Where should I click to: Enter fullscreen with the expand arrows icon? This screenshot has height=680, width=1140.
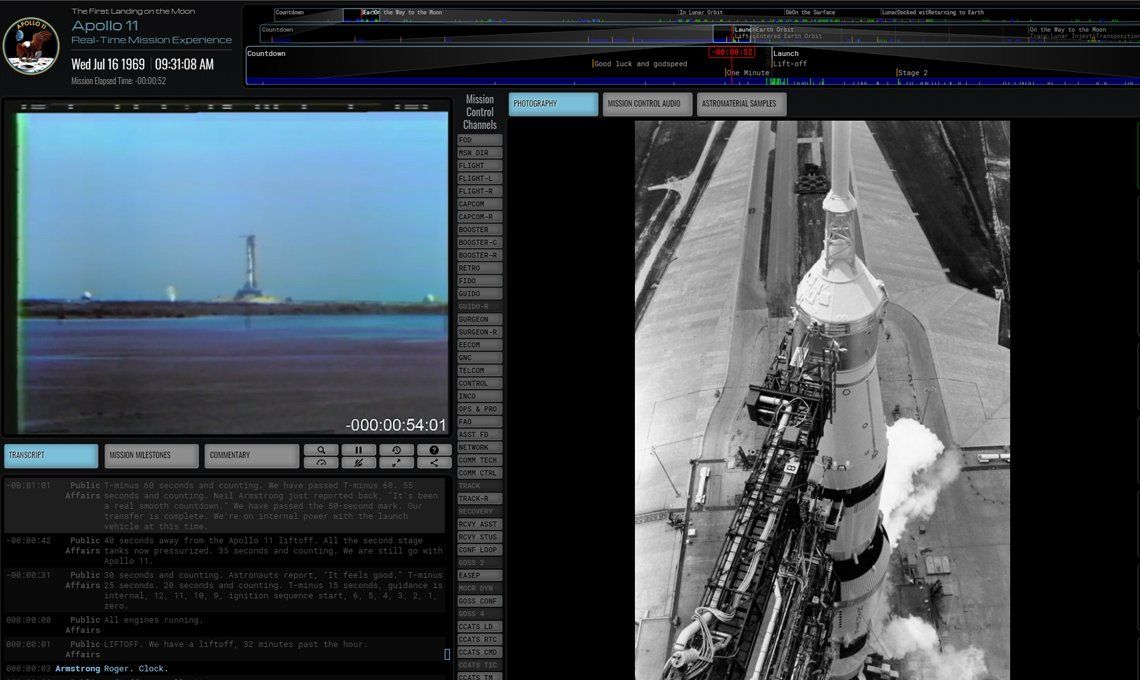[396, 463]
